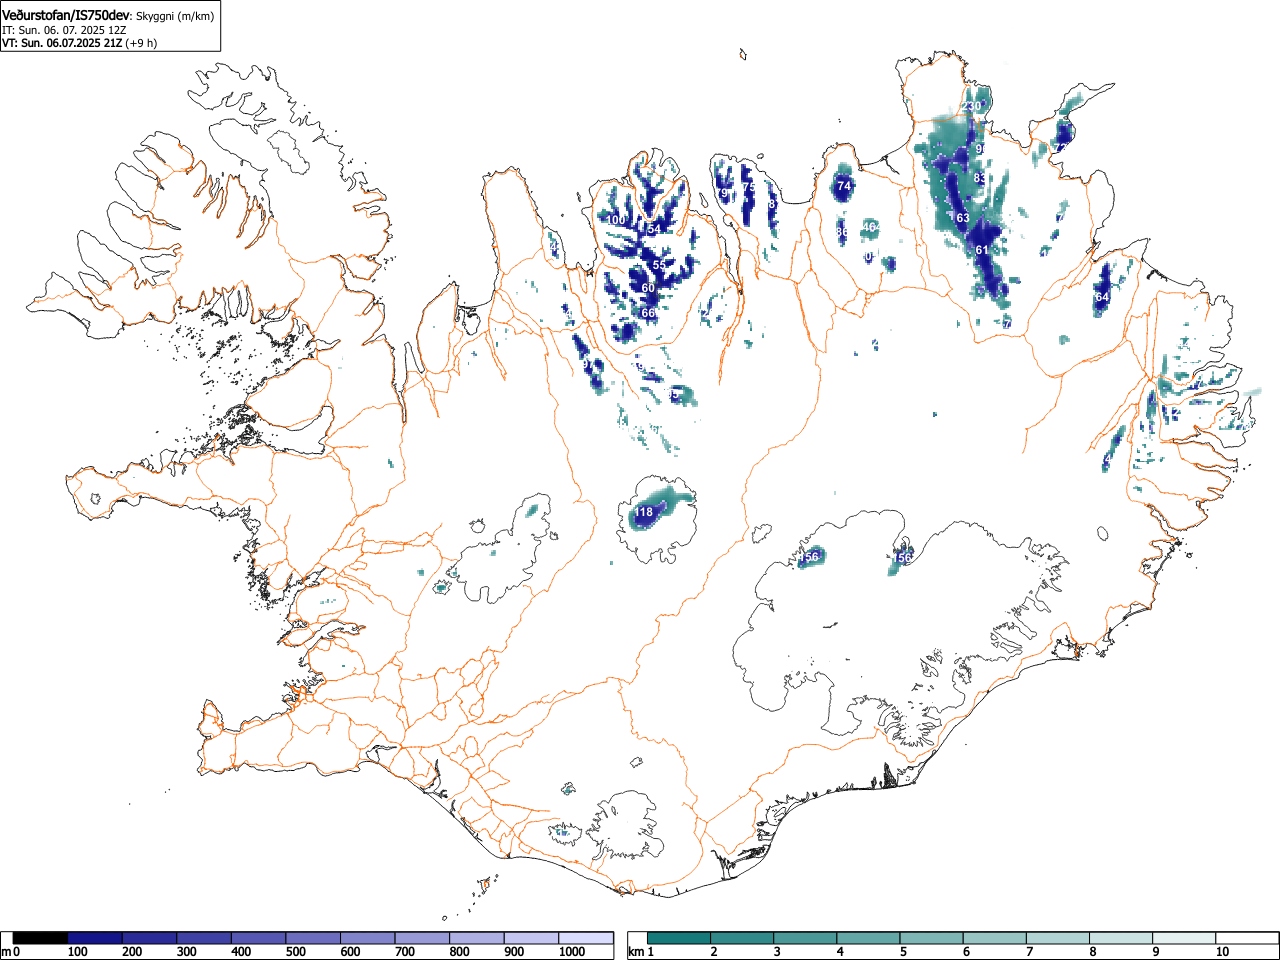The width and height of the screenshot is (1280, 960).
Task: Click the '64' visibility value on the map
Action: click(1102, 297)
